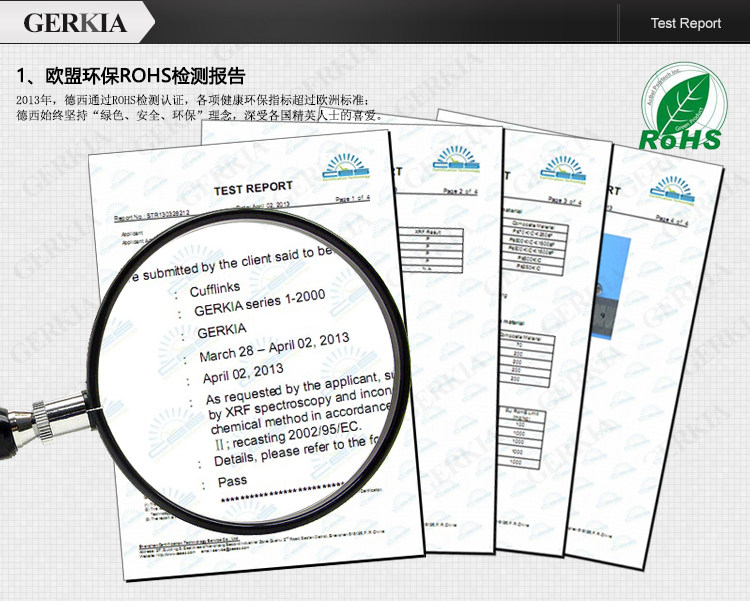Click the line by XRF spectroscopy

[x=300, y=405]
